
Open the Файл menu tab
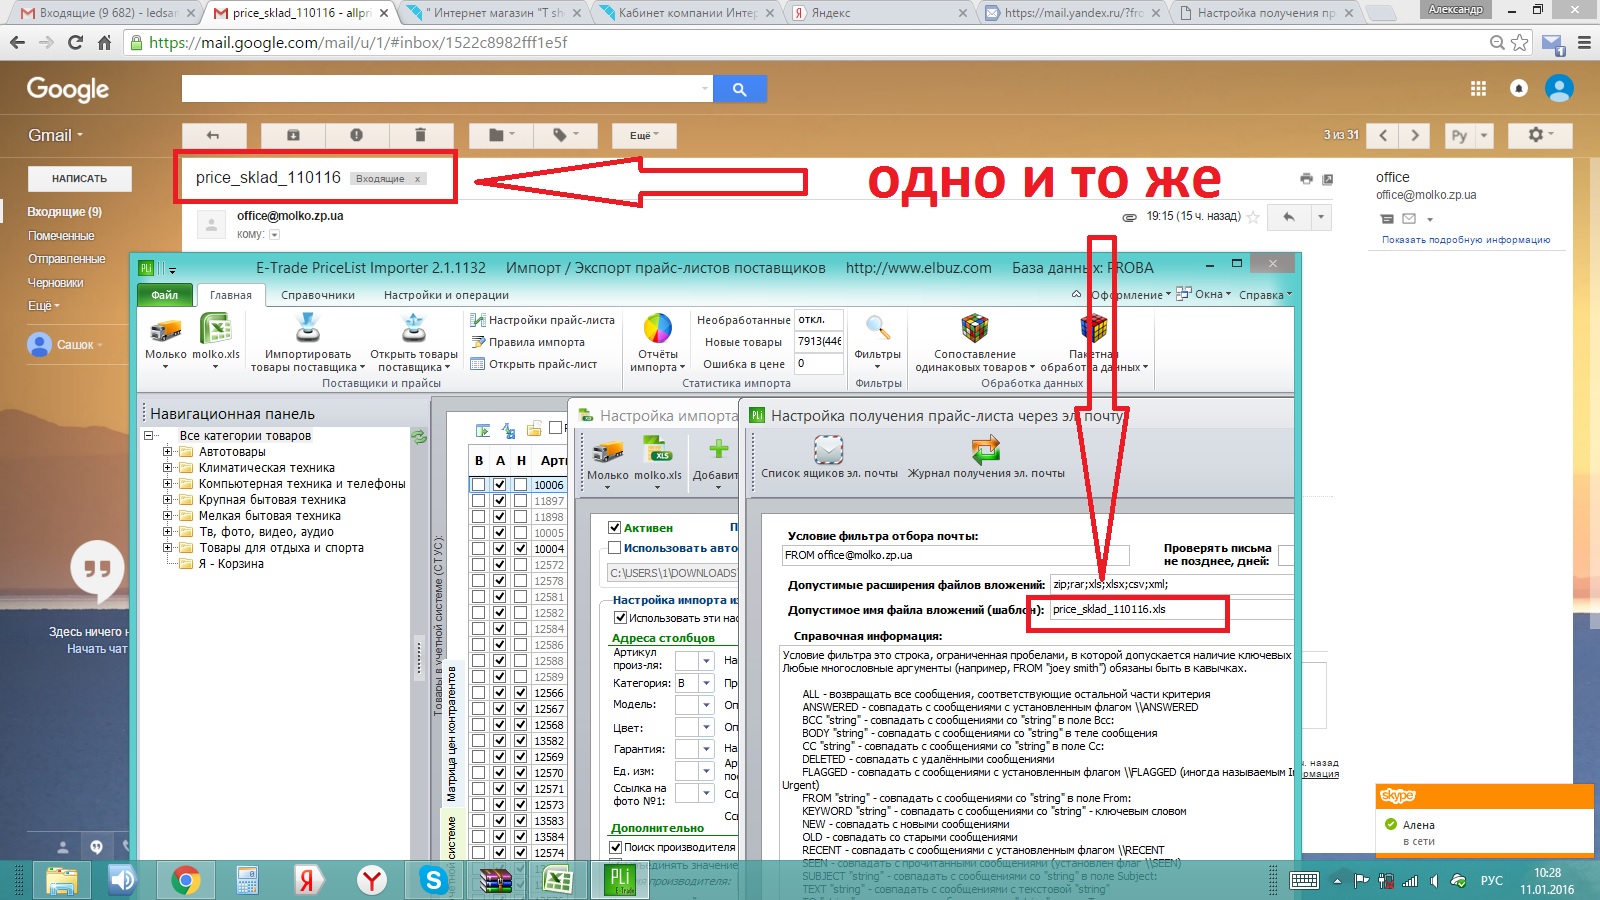(165, 295)
